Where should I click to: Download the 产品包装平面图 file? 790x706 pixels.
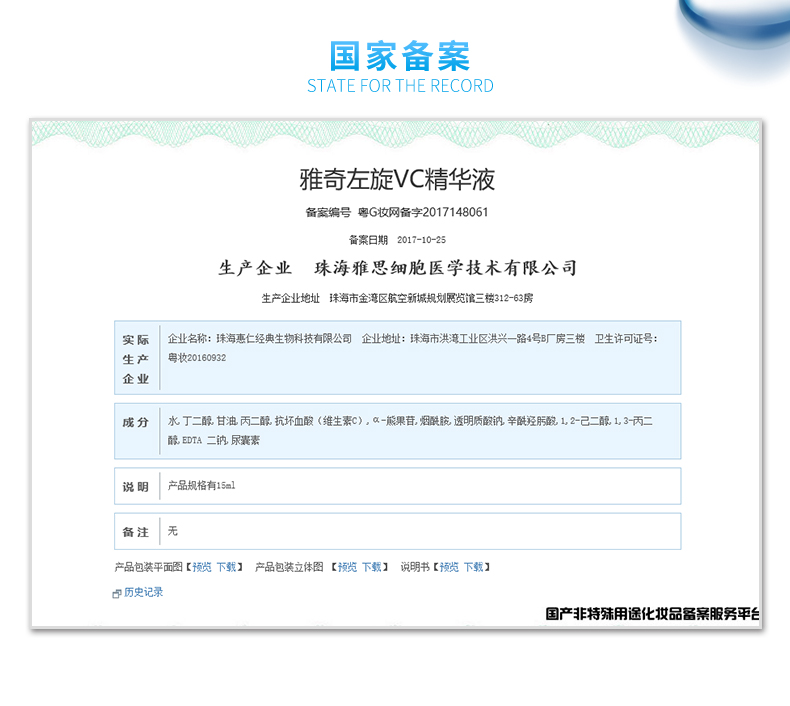tap(226, 567)
